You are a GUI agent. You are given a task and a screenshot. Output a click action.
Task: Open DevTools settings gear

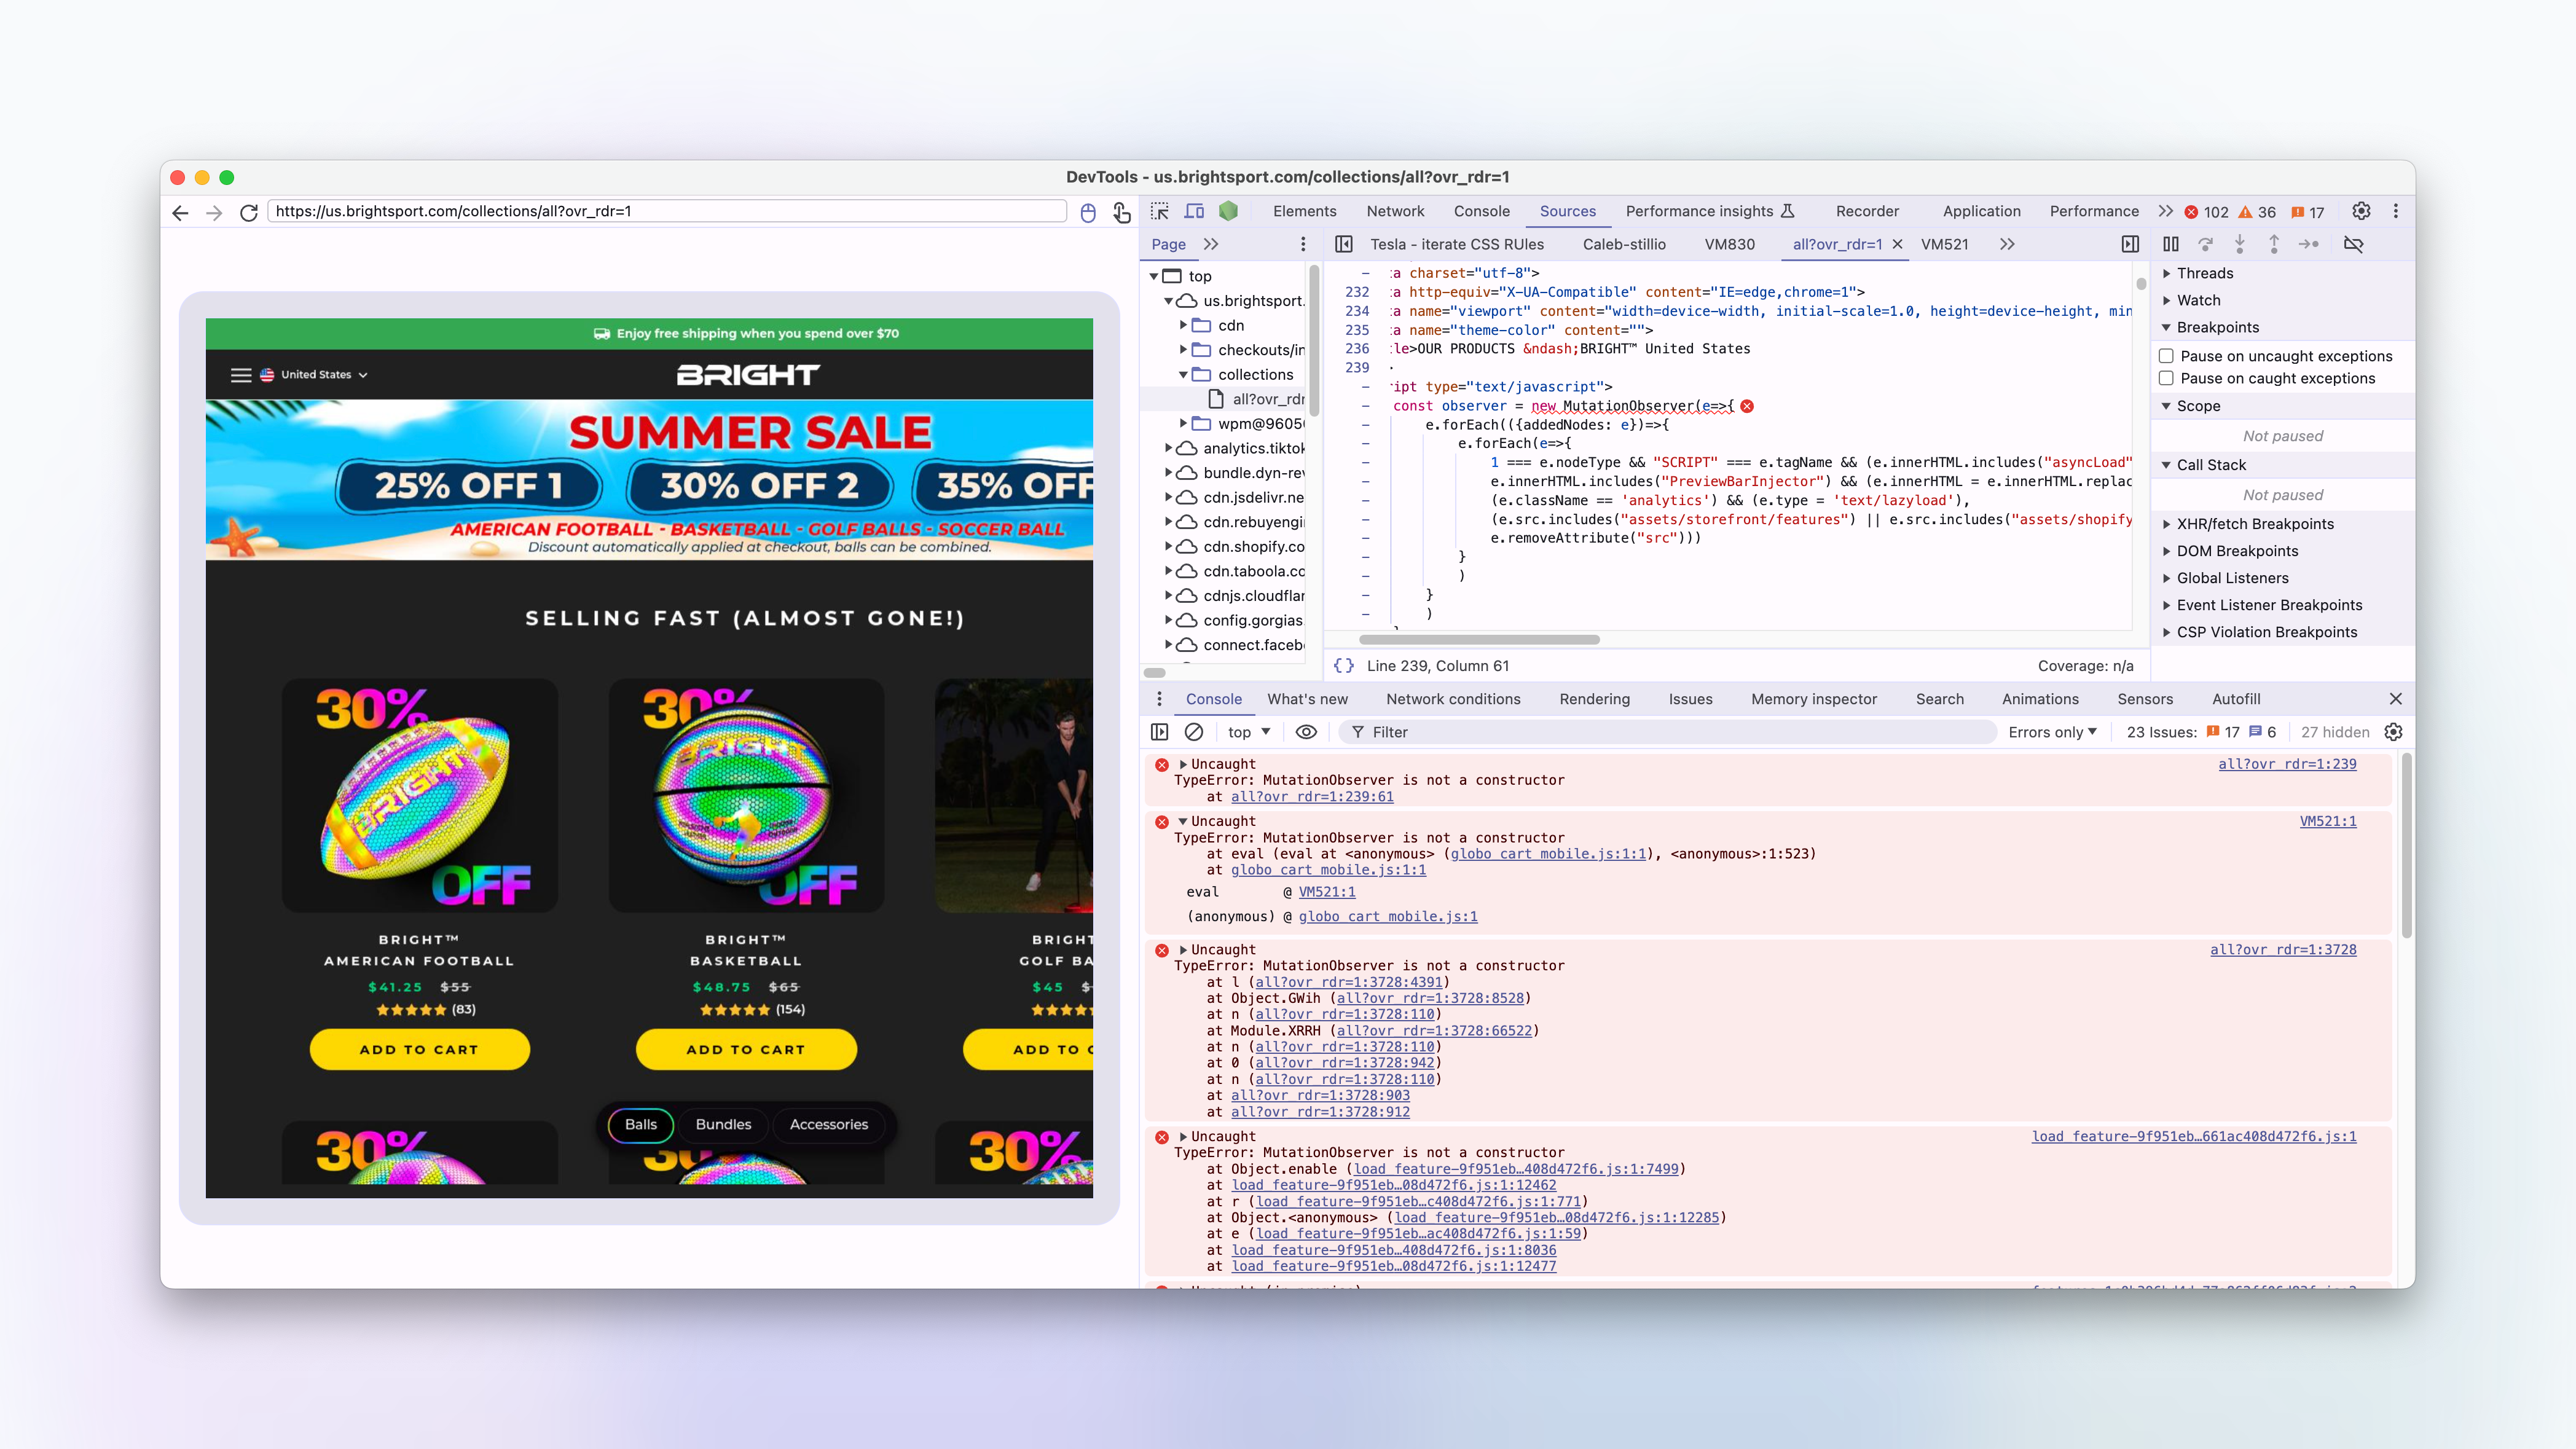2361,211
